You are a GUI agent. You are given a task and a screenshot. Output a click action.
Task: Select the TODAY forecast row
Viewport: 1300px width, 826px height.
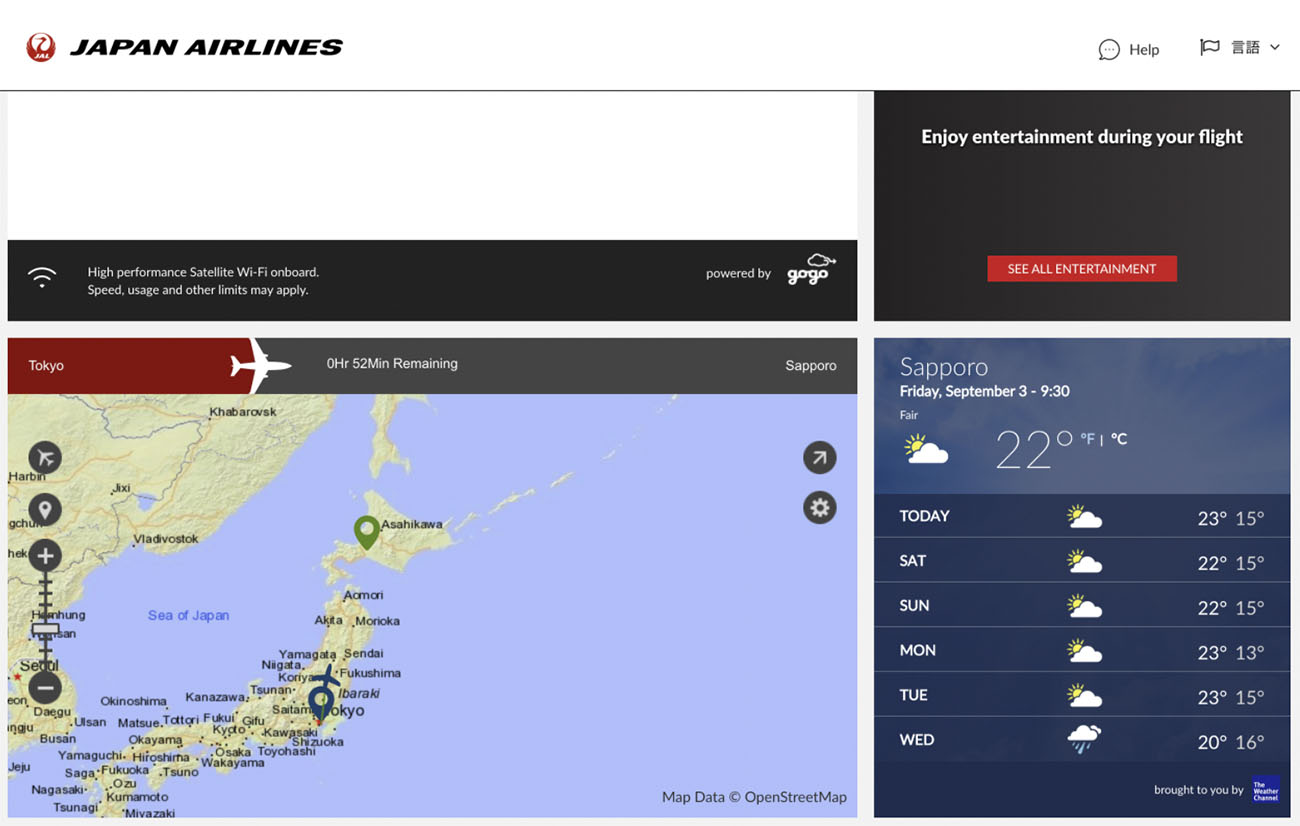pyautogui.click(x=1082, y=516)
